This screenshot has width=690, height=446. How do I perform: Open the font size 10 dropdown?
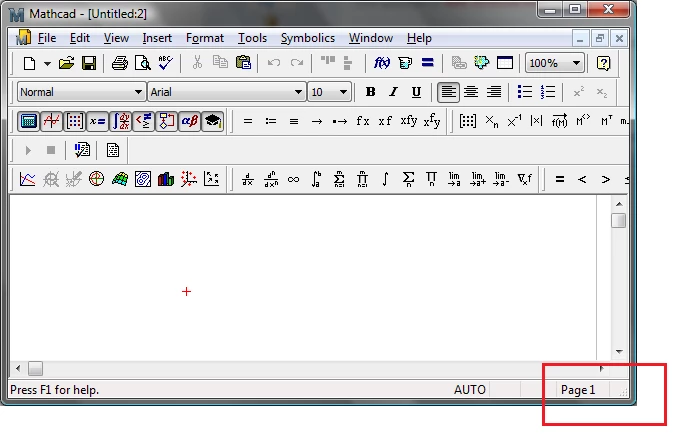coord(343,92)
